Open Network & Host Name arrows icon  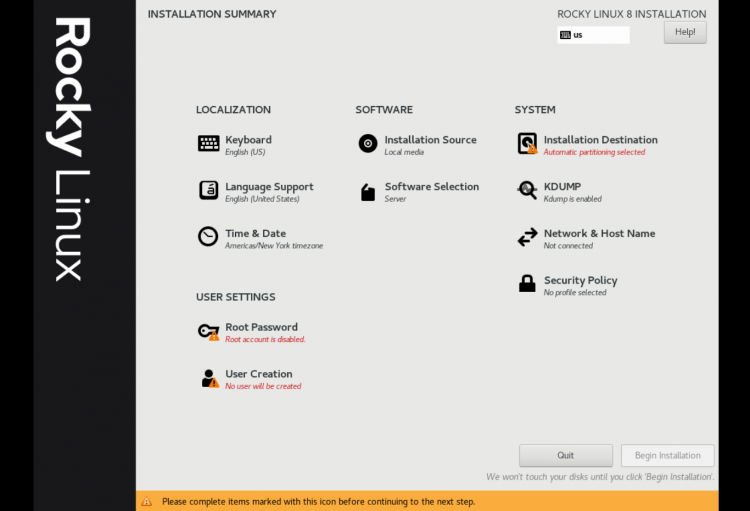tap(527, 237)
